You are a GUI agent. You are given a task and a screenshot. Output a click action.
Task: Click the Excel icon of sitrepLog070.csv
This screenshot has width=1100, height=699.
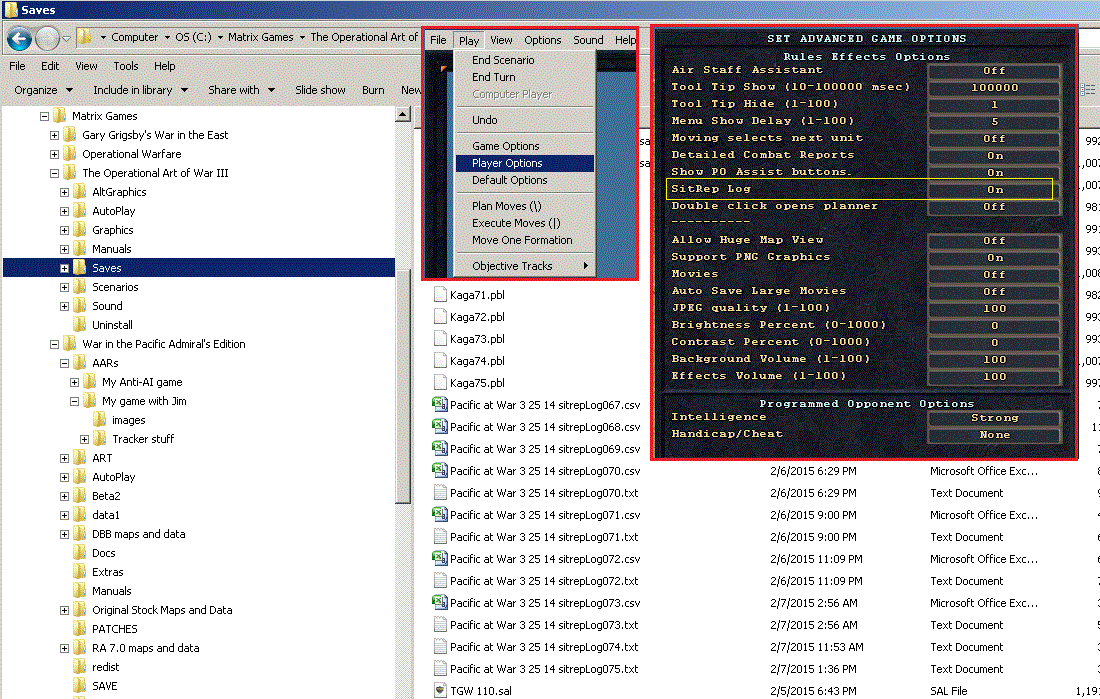[440, 470]
